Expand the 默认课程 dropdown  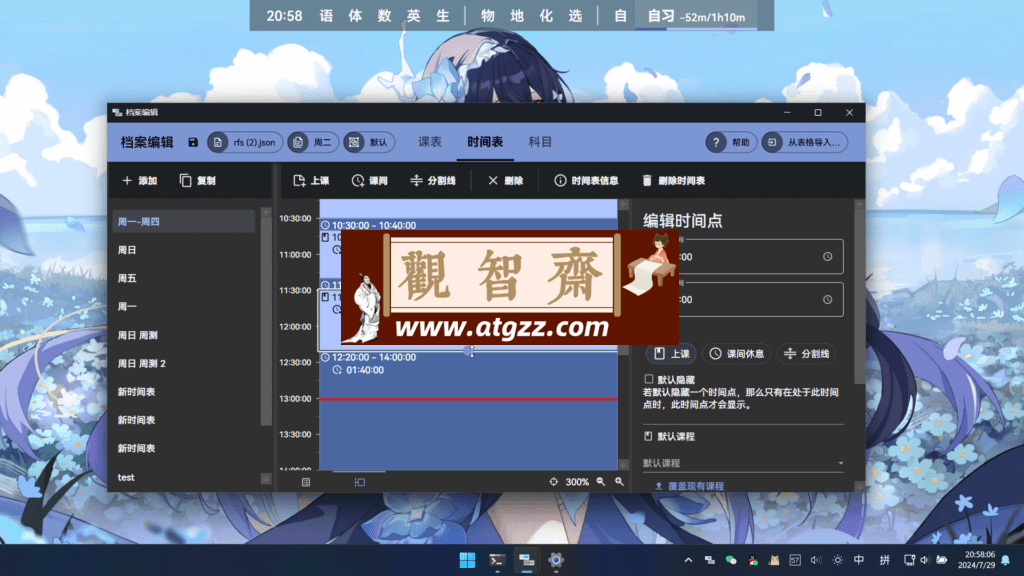tap(743, 463)
